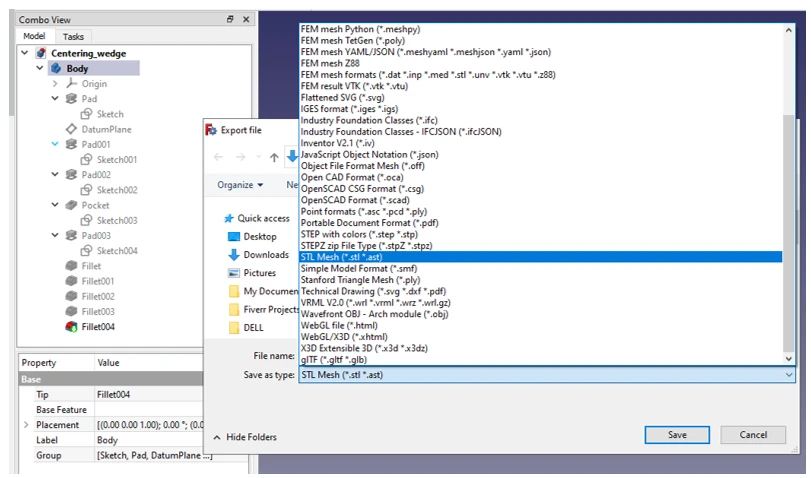Click the Up arrow in Export file dialog
The image size is (811, 478).
tap(274, 157)
